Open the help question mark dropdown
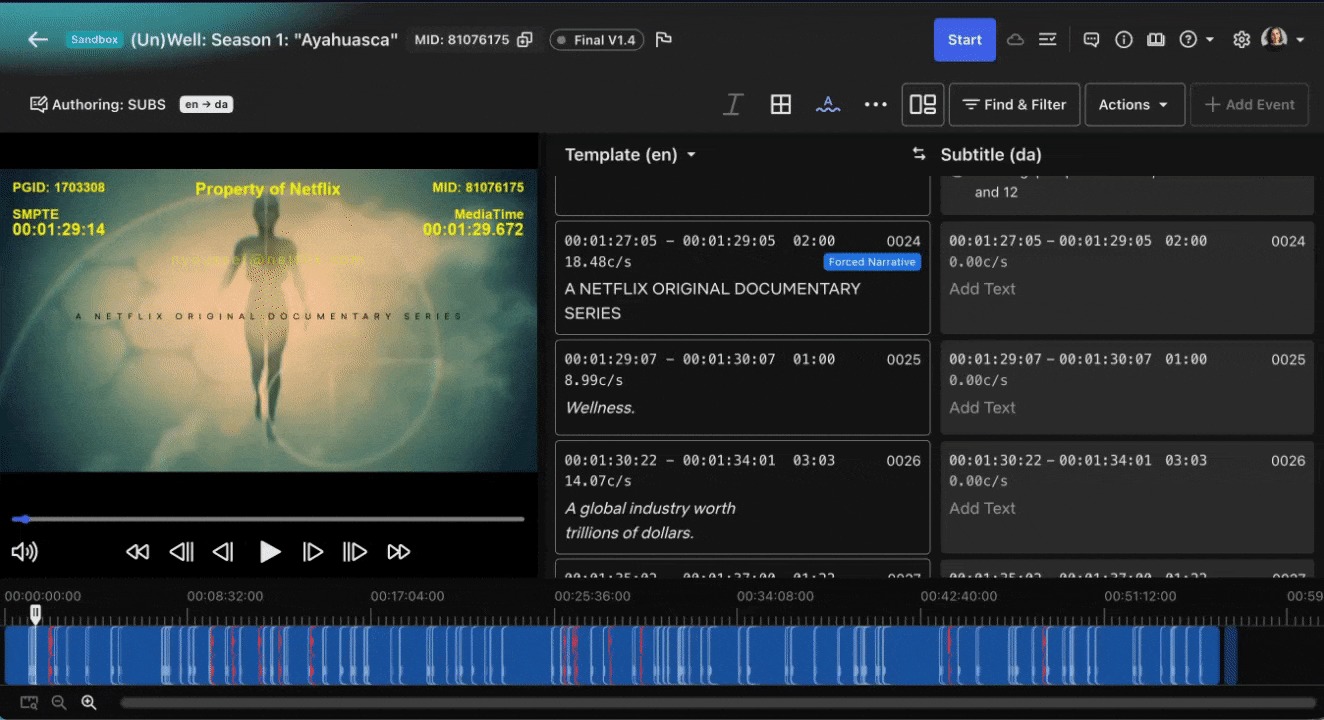1324x720 pixels. 1196,40
